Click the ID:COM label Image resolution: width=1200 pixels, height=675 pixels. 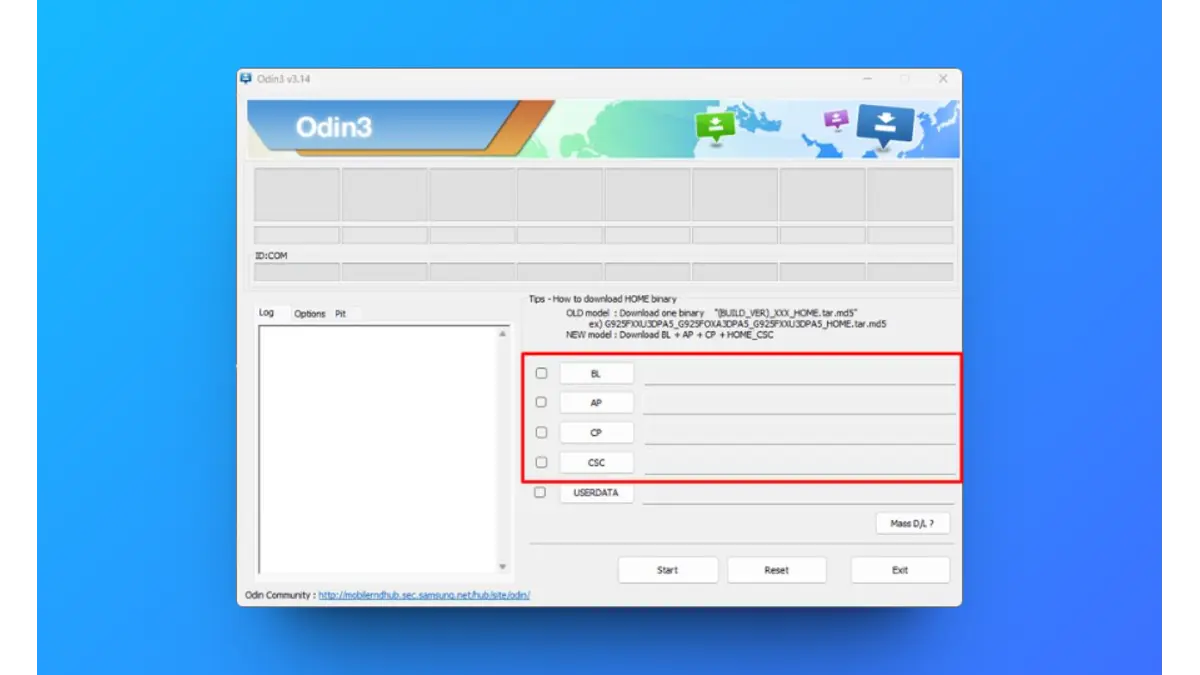[271, 256]
